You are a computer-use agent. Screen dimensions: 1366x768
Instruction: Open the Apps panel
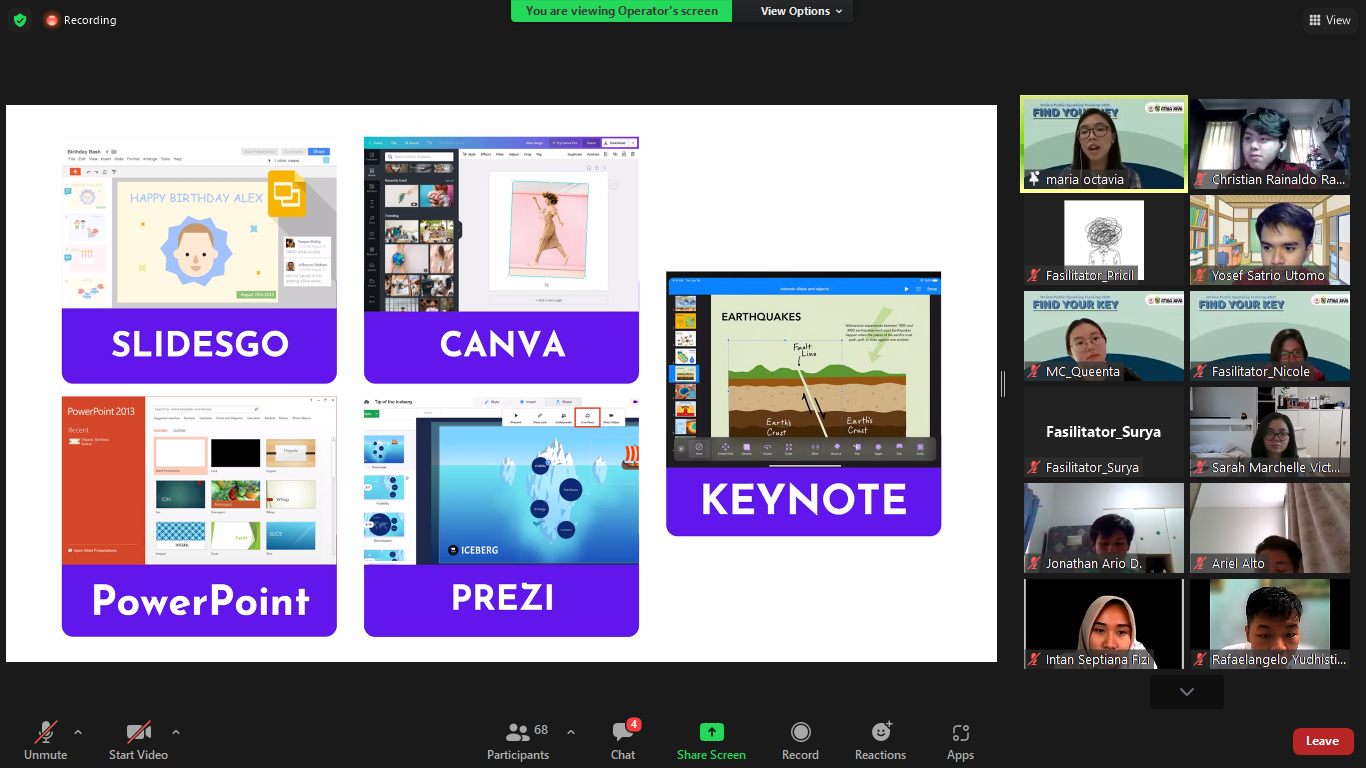tap(960, 740)
